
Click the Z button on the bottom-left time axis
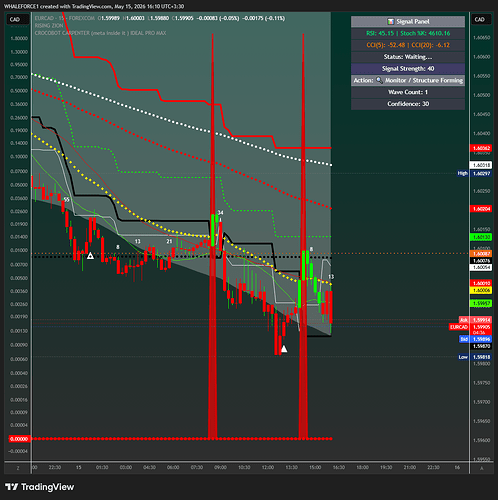click(x=18, y=468)
